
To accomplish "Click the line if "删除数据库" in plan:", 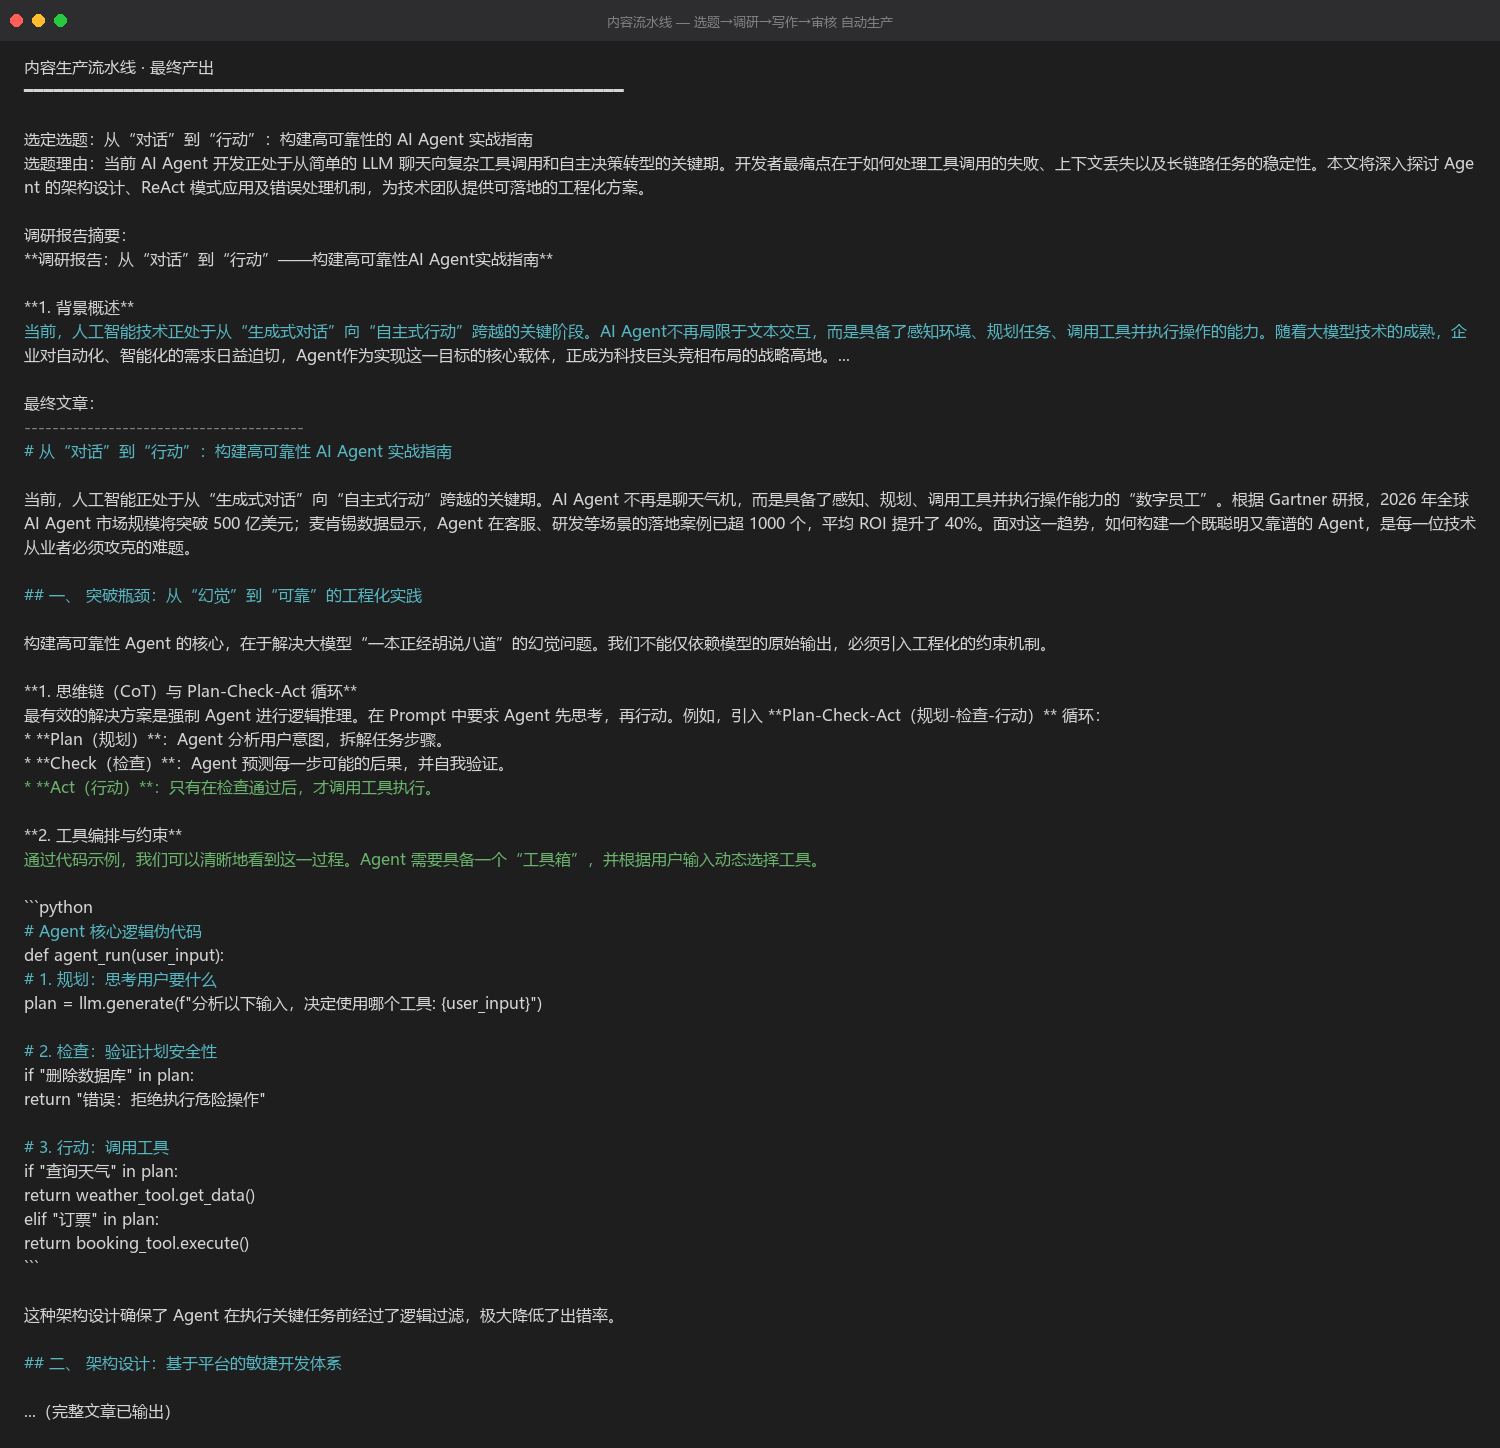I will (109, 1076).
